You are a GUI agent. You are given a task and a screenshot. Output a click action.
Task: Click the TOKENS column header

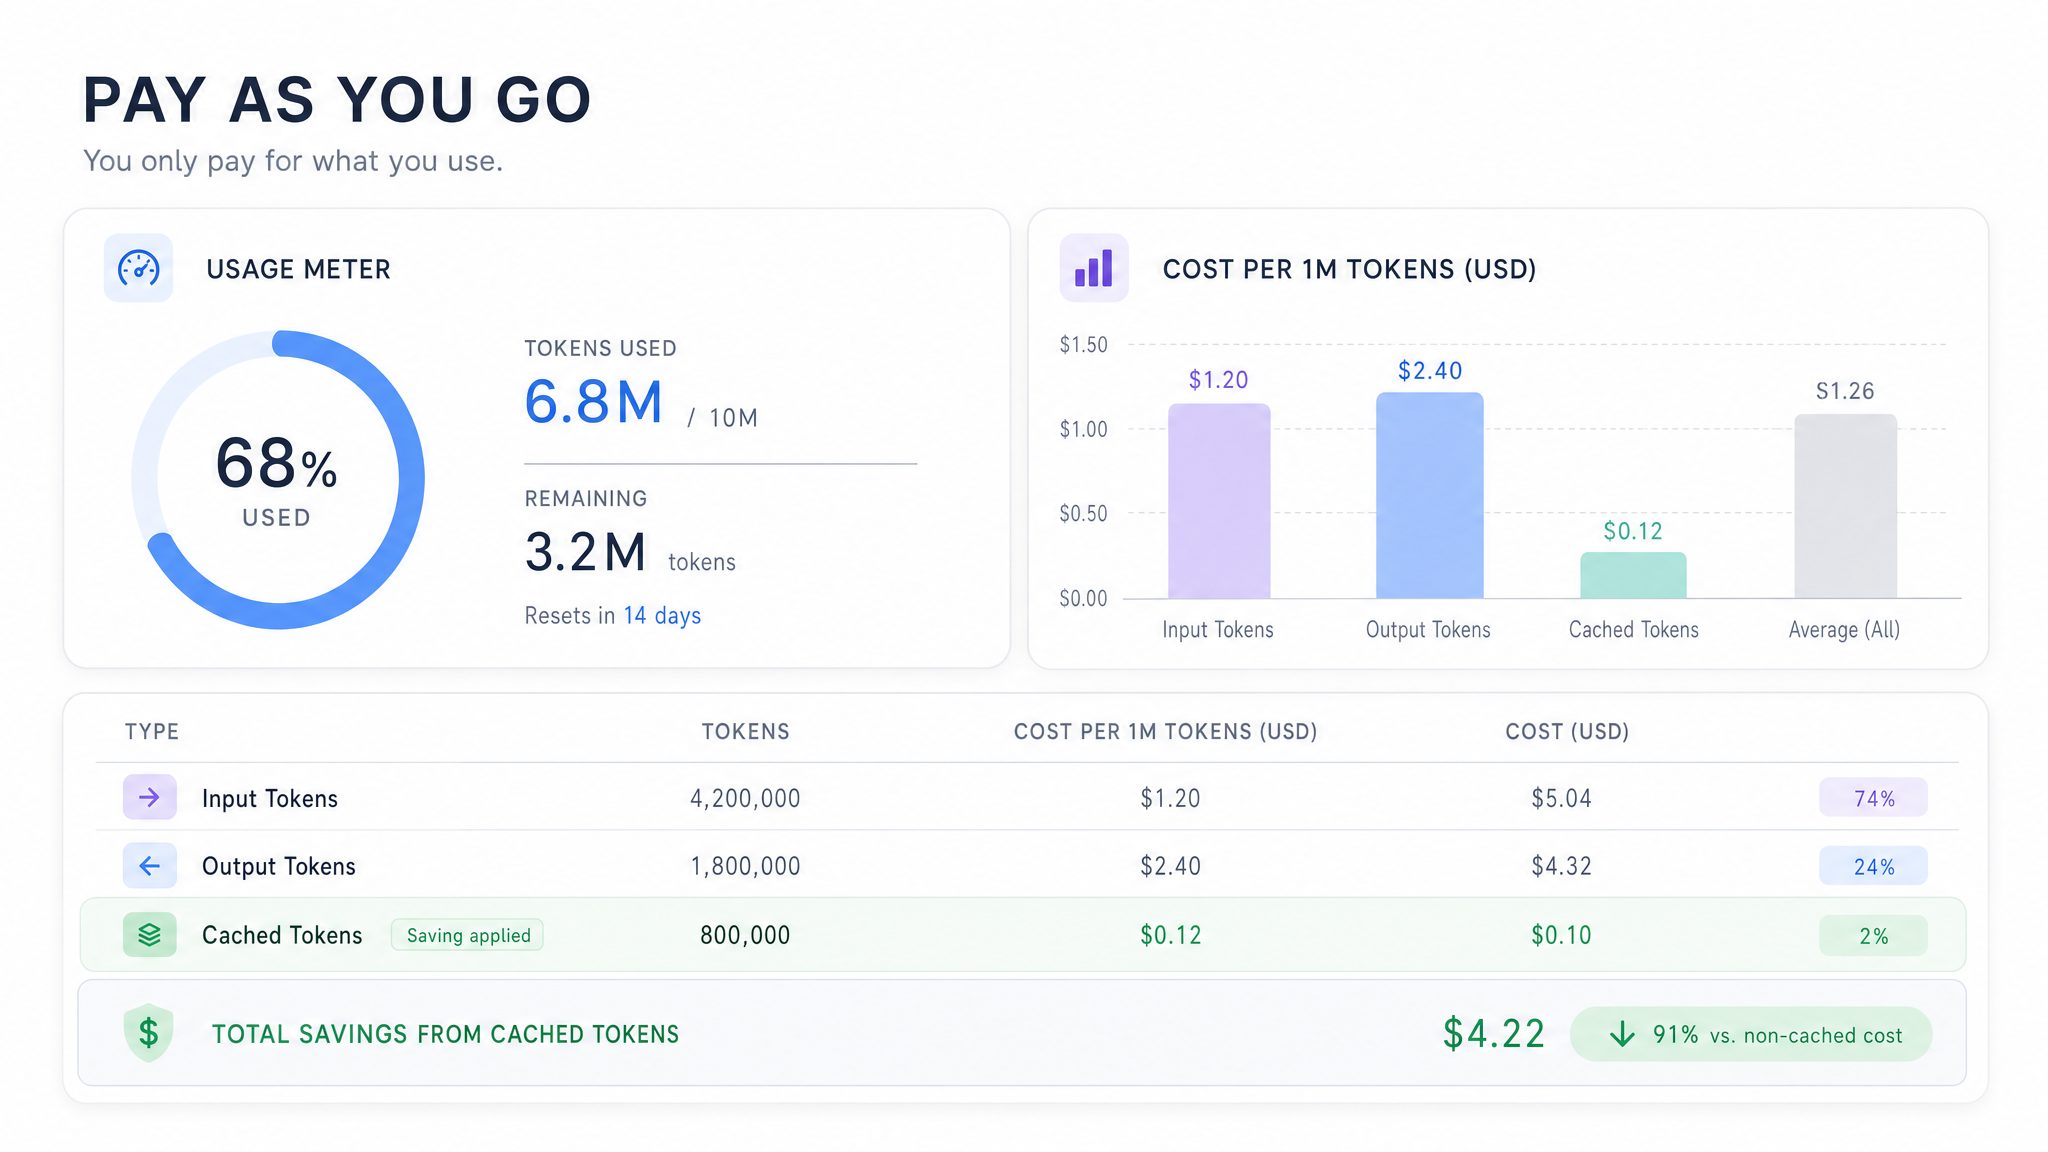pos(745,731)
